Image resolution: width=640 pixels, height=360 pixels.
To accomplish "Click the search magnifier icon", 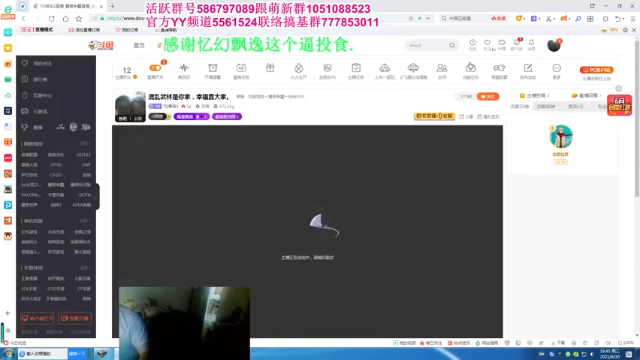I will (452, 45).
